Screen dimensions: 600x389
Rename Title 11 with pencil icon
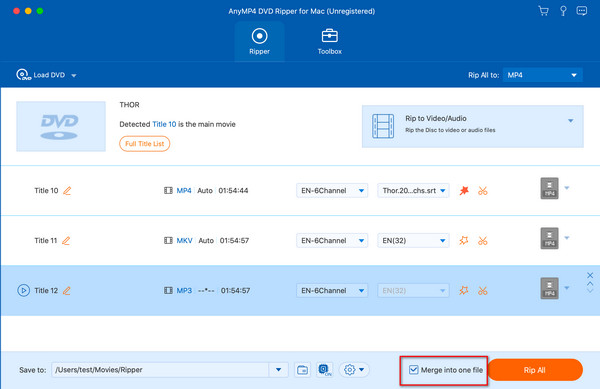click(x=66, y=241)
